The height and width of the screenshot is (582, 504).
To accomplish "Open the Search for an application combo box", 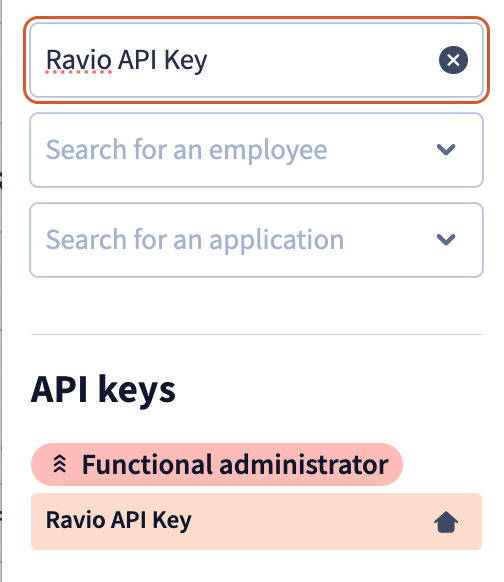I will [256, 240].
